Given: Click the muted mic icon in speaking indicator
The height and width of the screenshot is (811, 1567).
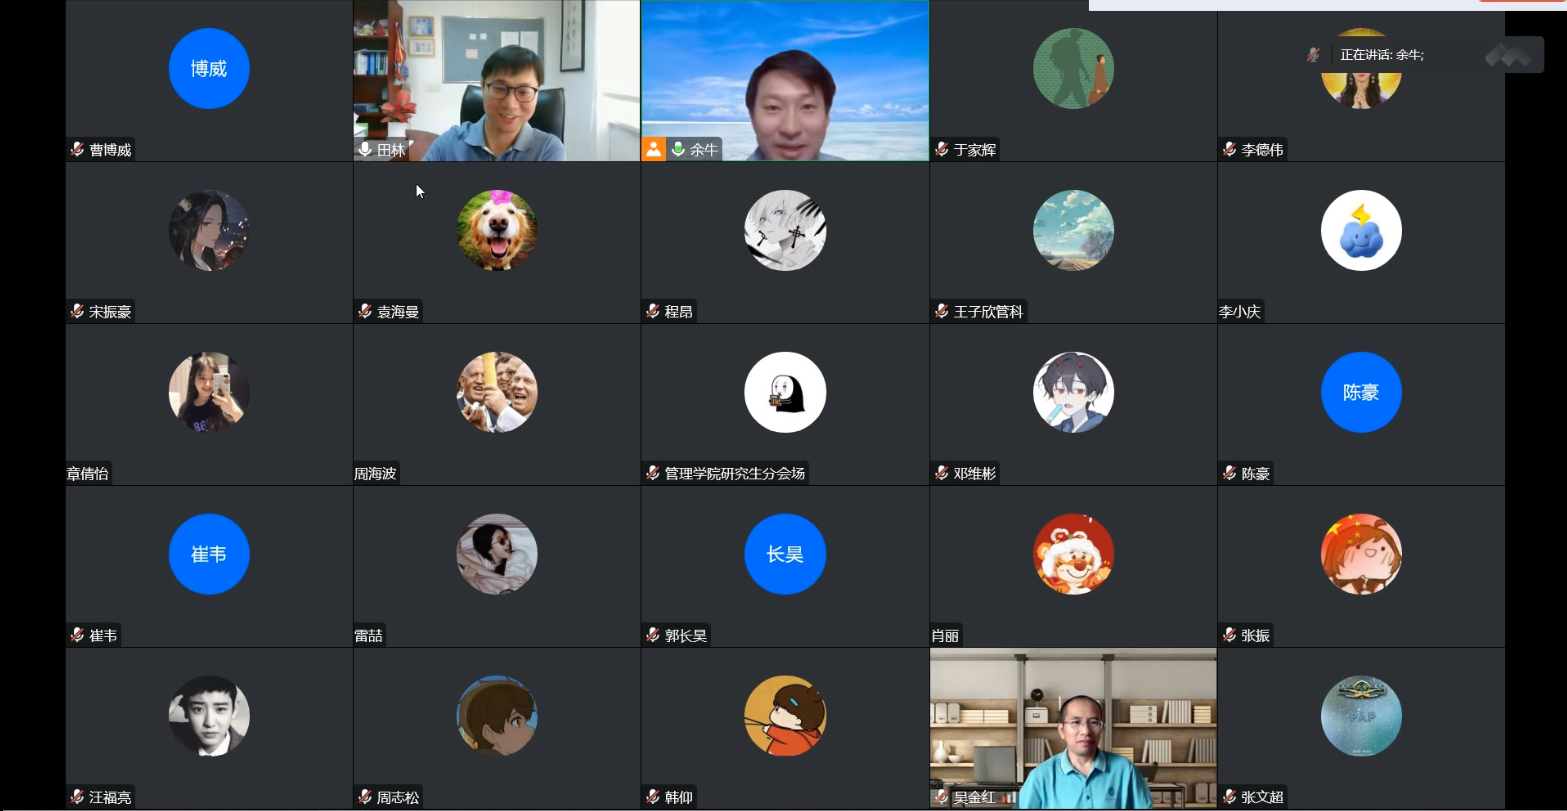Looking at the screenshot, I should (1313, 55).
